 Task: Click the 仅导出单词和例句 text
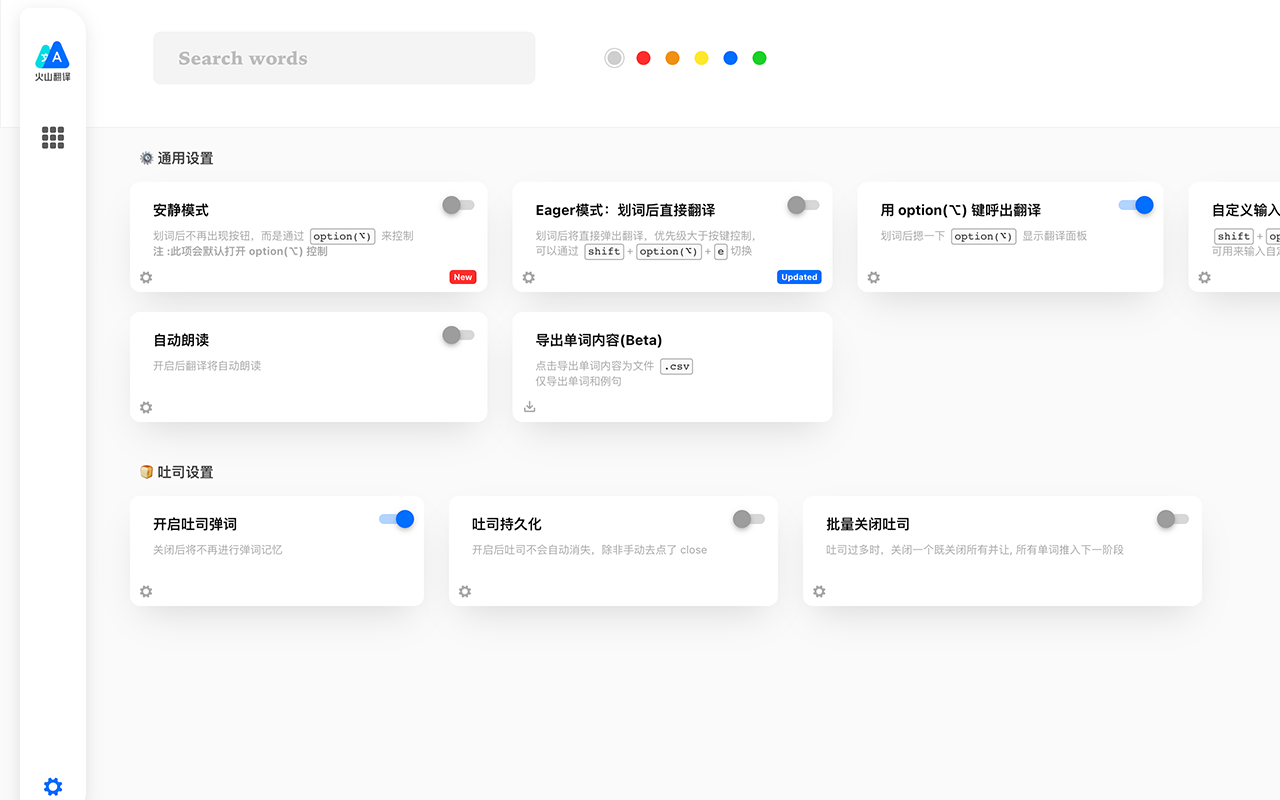579,381
